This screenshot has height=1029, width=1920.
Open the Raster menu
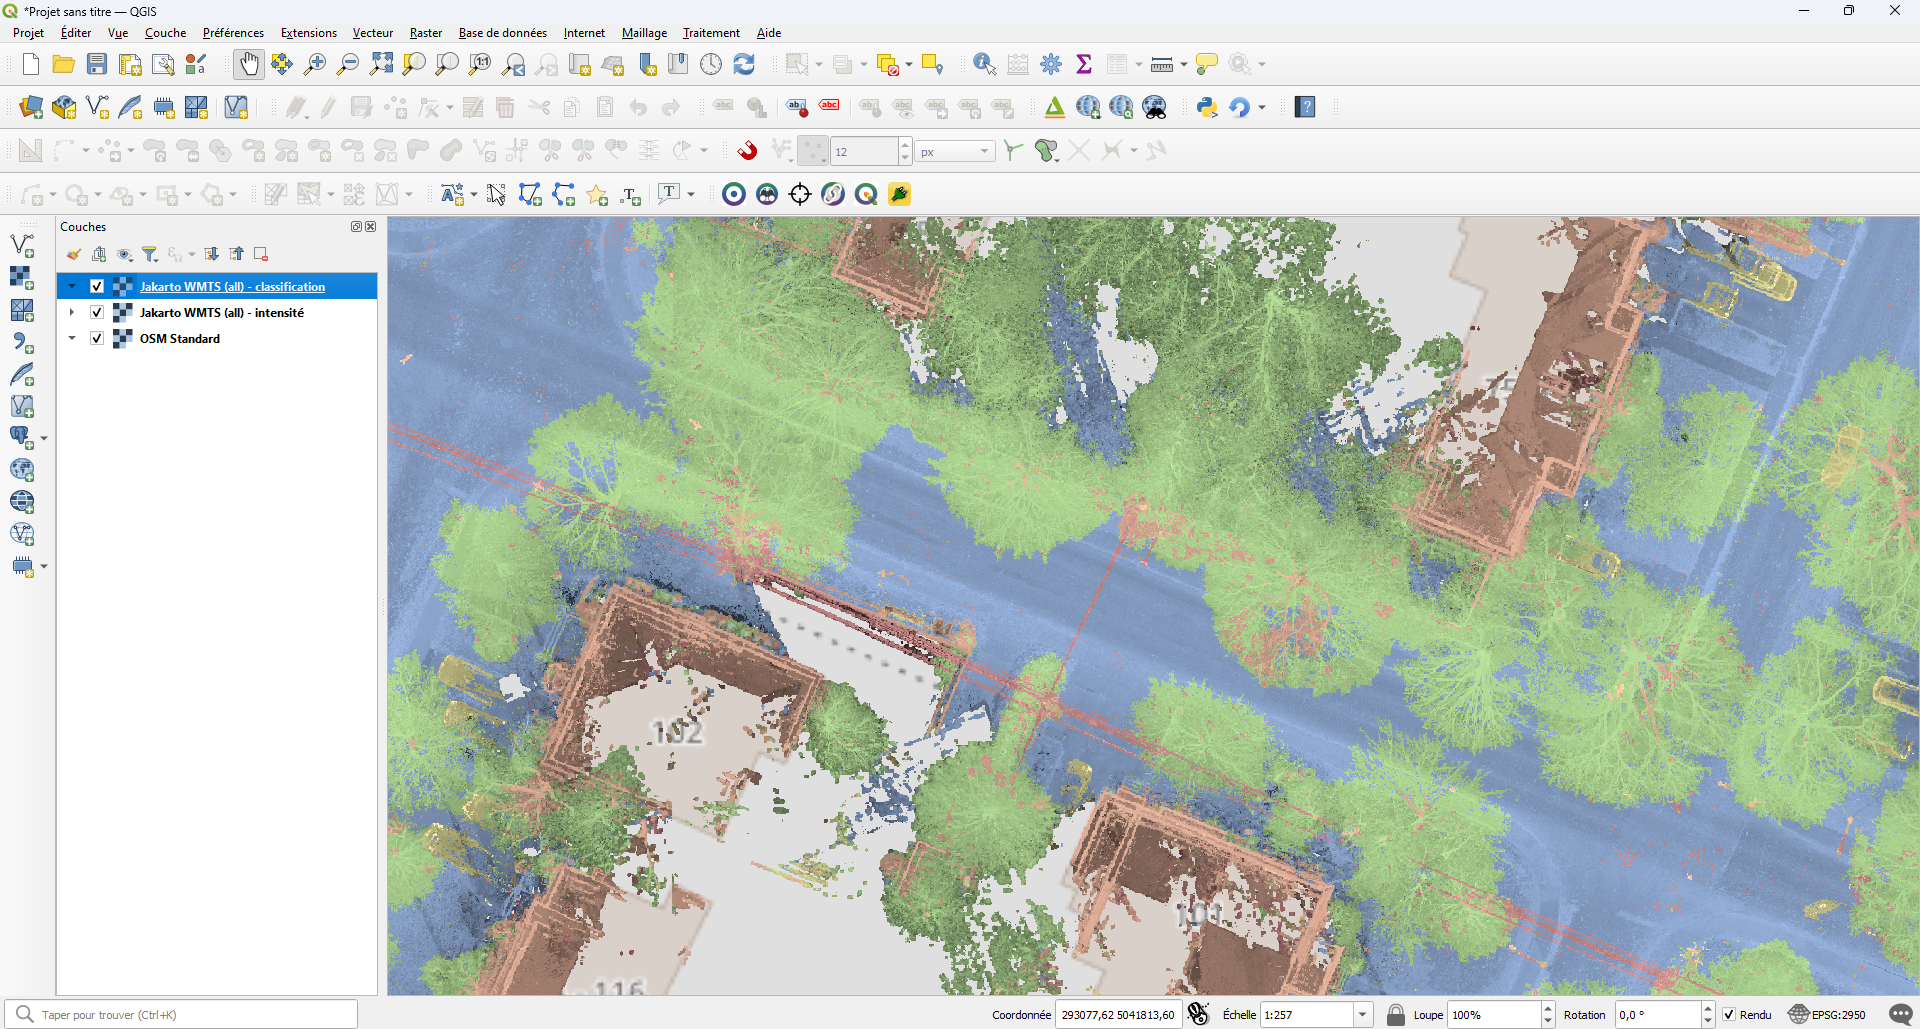(x=425, y=33)
